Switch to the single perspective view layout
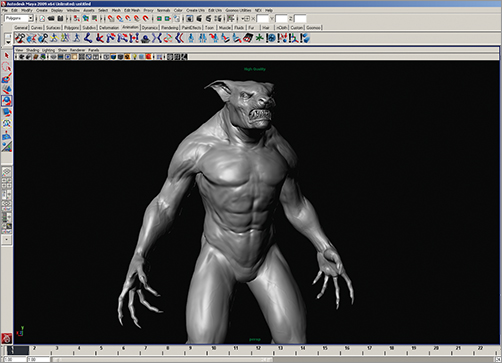502x363 pixels. click(x=7, y=172)
